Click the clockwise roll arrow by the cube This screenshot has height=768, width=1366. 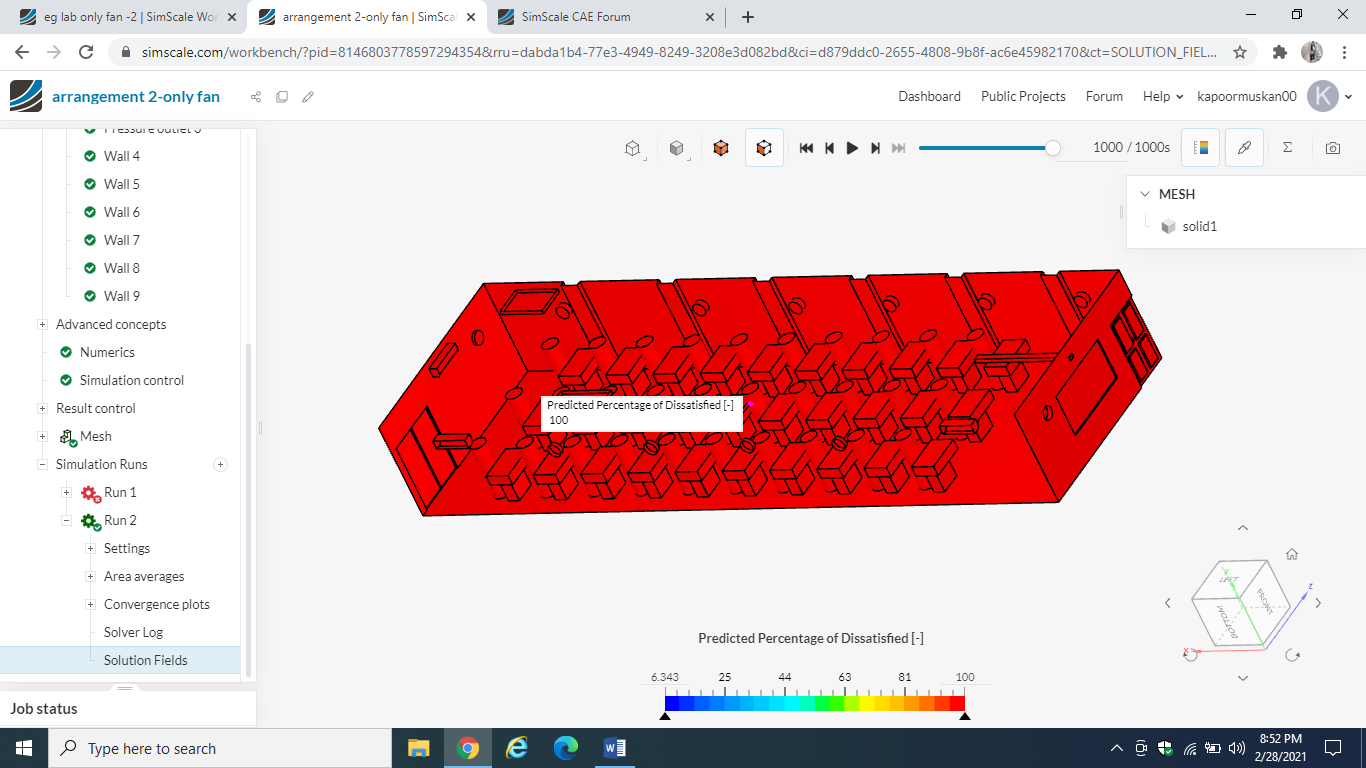click(x=1292, y=654)
